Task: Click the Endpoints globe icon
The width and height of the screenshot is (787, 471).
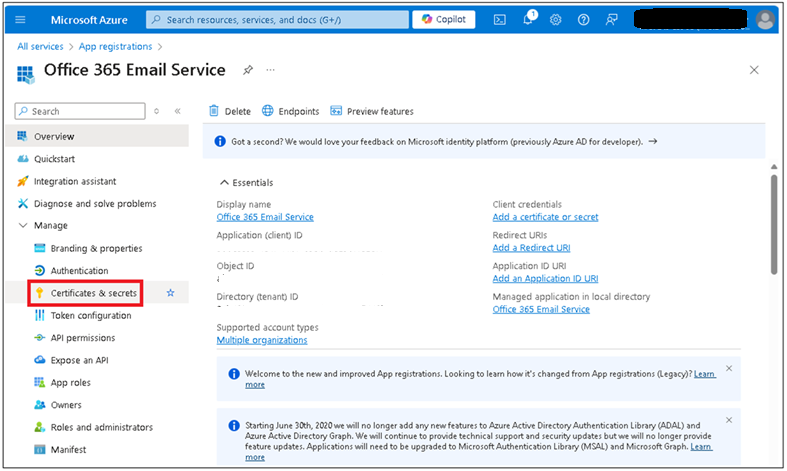Action: (268, 110)
